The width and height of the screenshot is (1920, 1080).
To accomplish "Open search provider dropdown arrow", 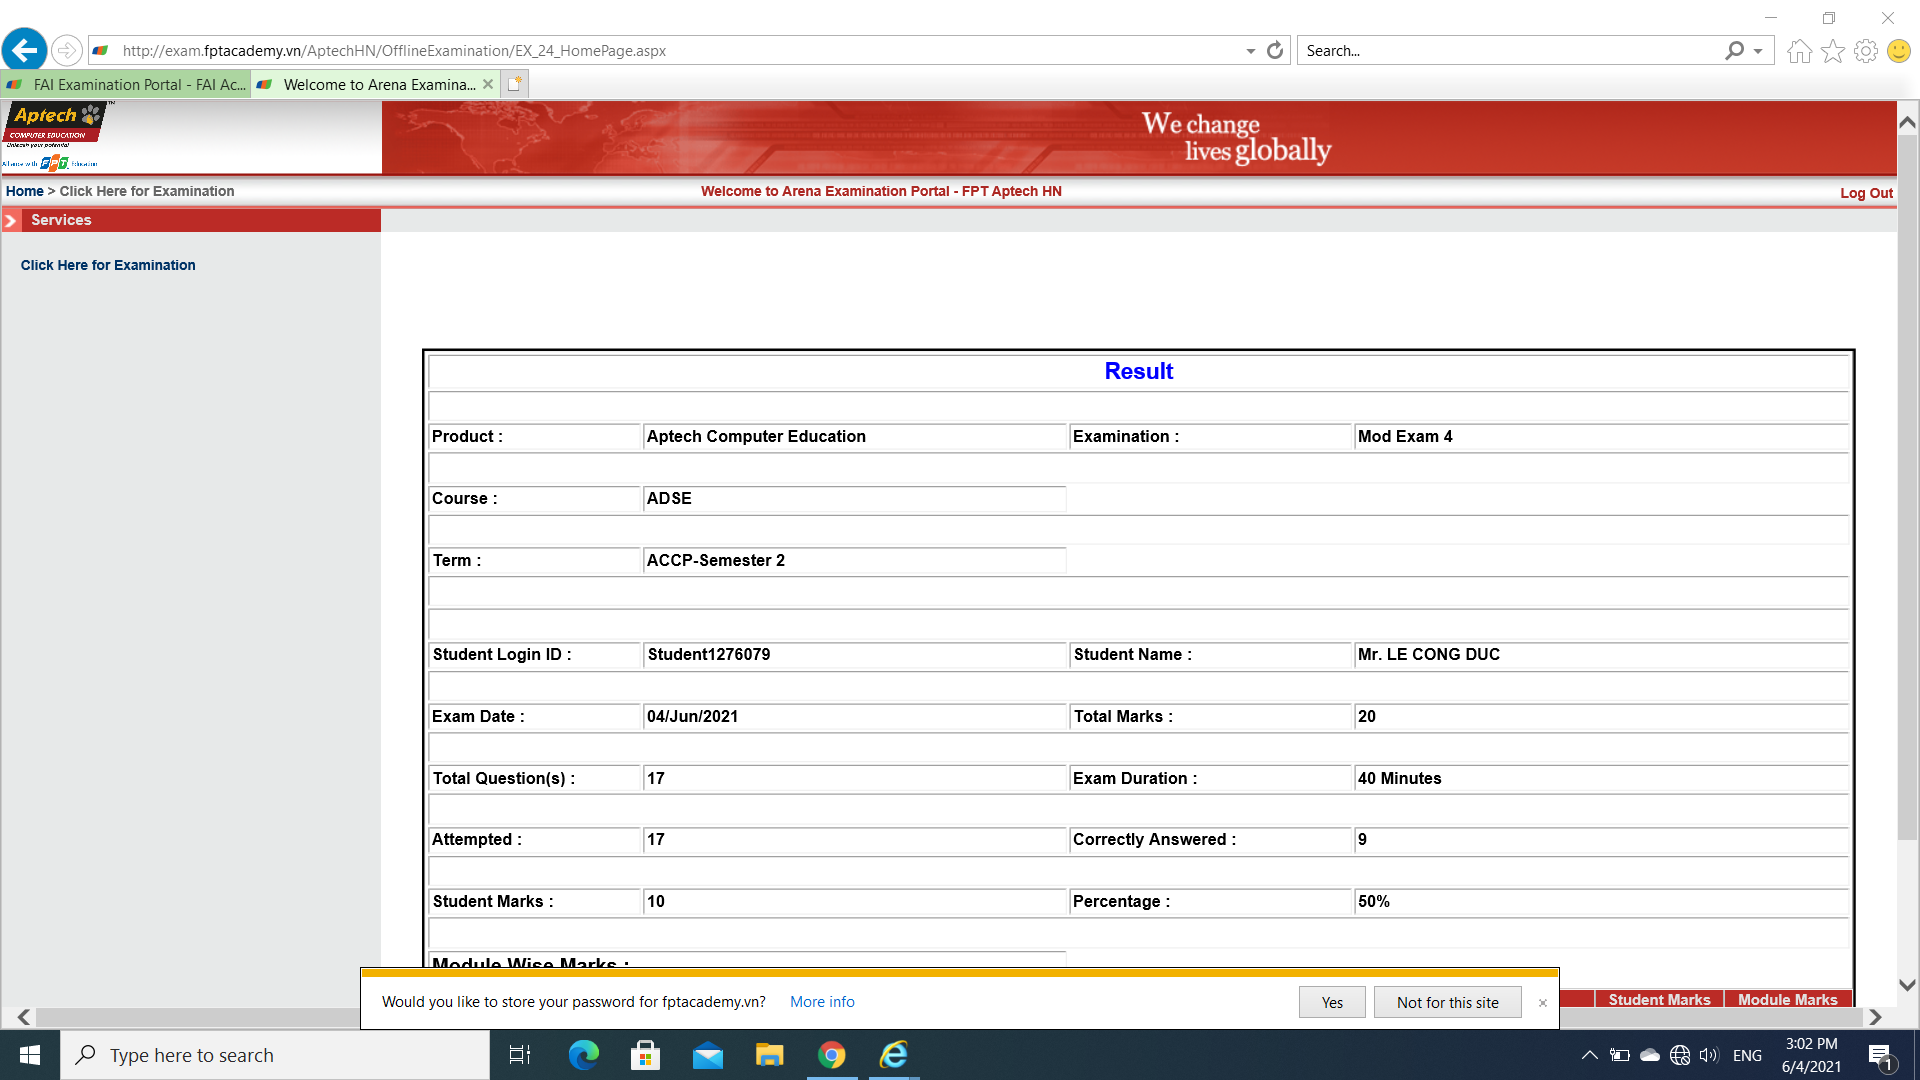I will (1758, 51).
